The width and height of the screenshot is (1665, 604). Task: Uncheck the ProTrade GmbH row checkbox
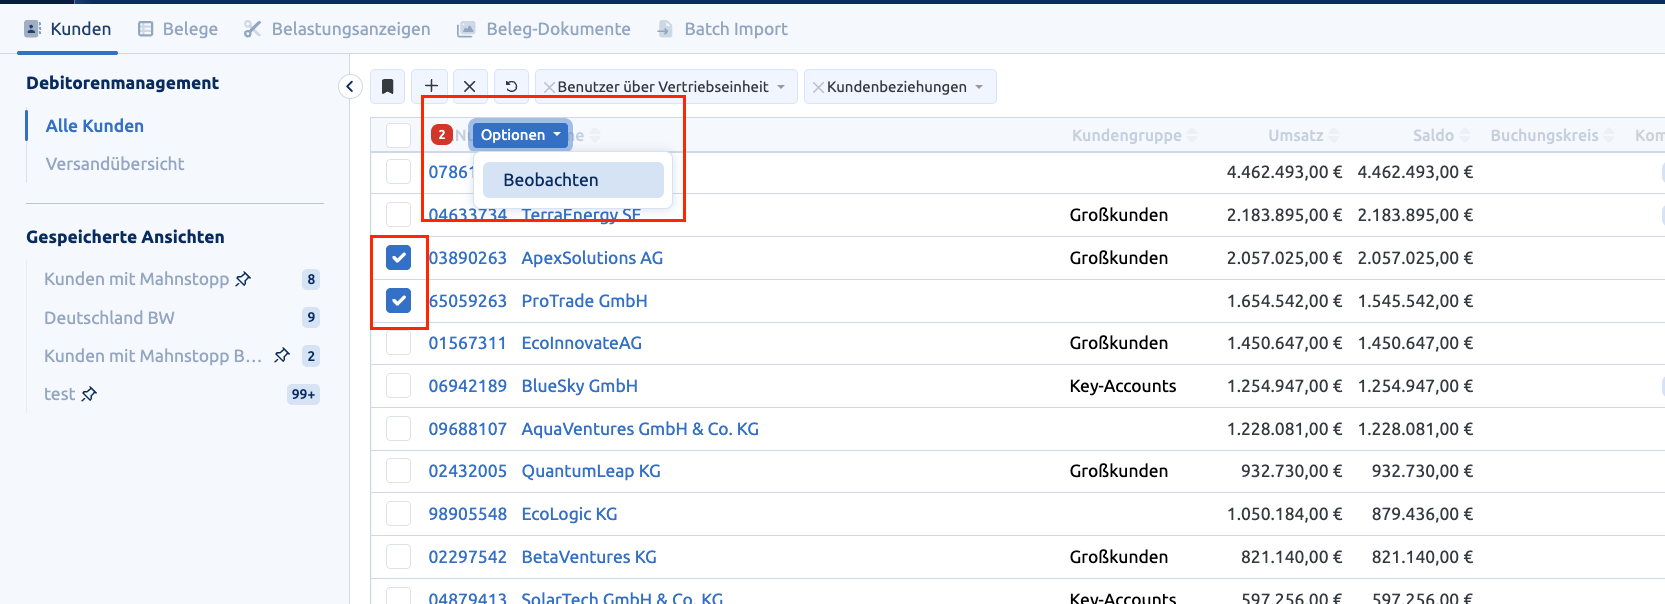point(398,300)
